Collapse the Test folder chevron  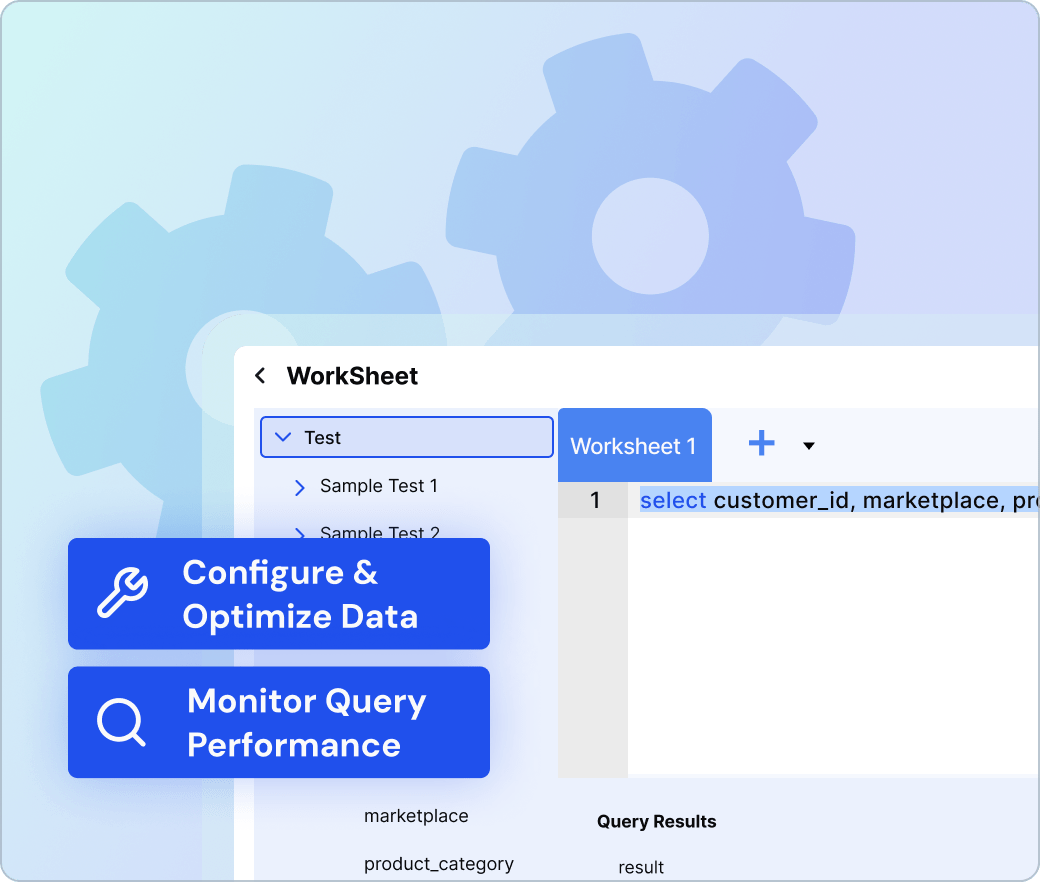[283, 437]
